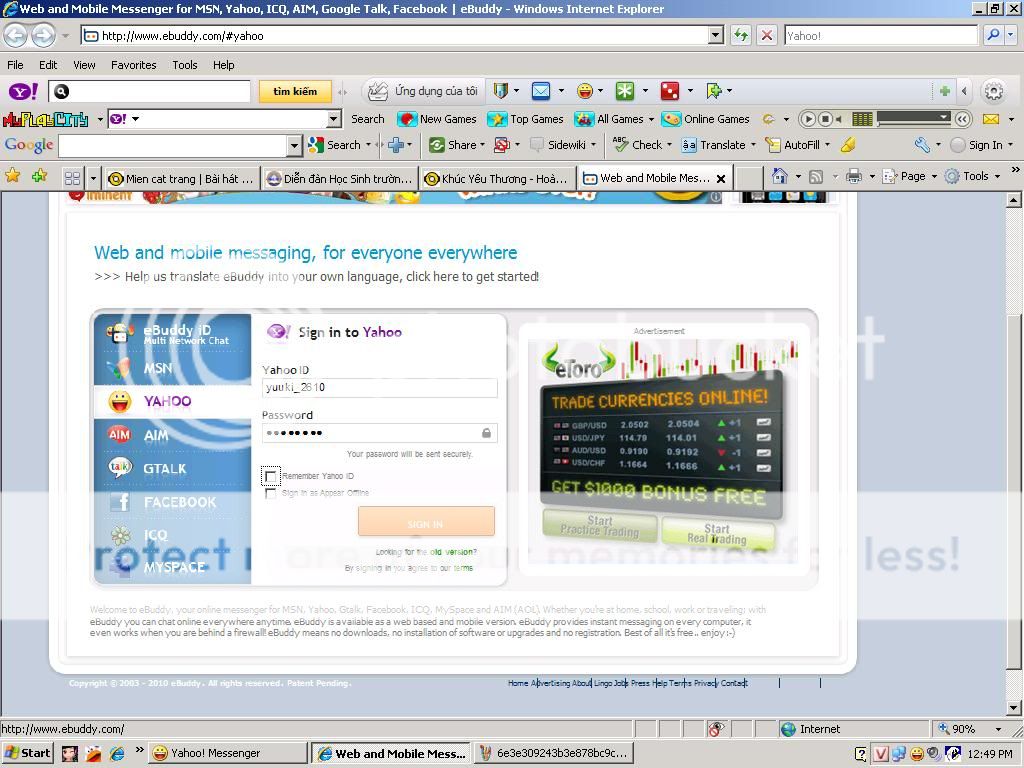Click the Yahoo toolbar mail icon
This screenshot has height=768, width=1024.
(540, 91)
